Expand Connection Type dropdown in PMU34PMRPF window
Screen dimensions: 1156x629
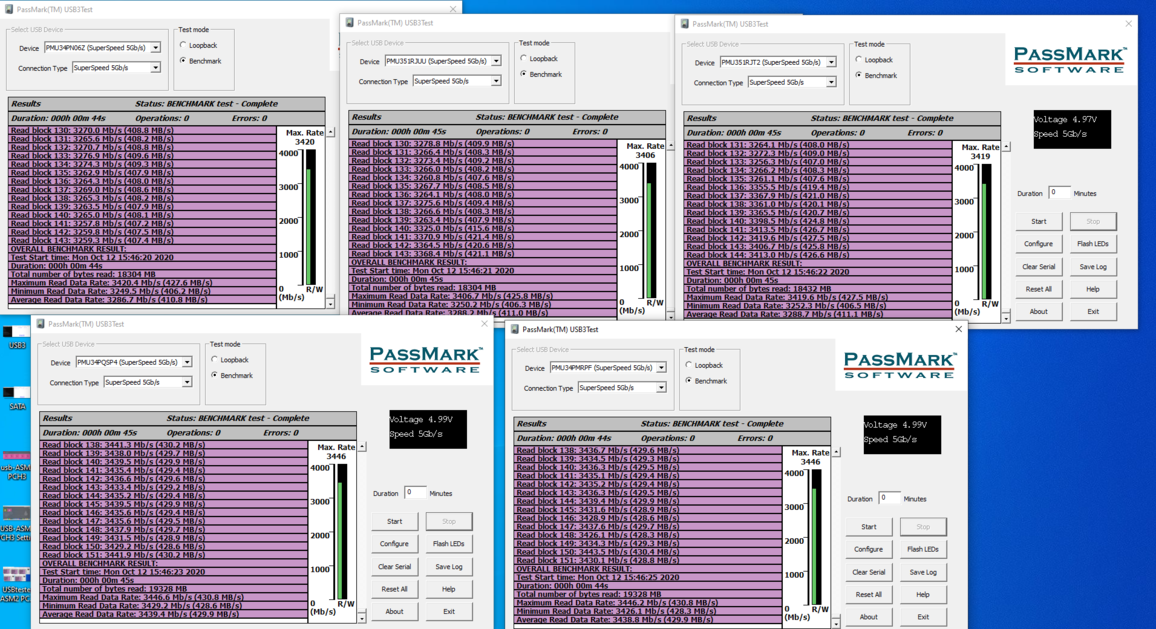point(661,388)
